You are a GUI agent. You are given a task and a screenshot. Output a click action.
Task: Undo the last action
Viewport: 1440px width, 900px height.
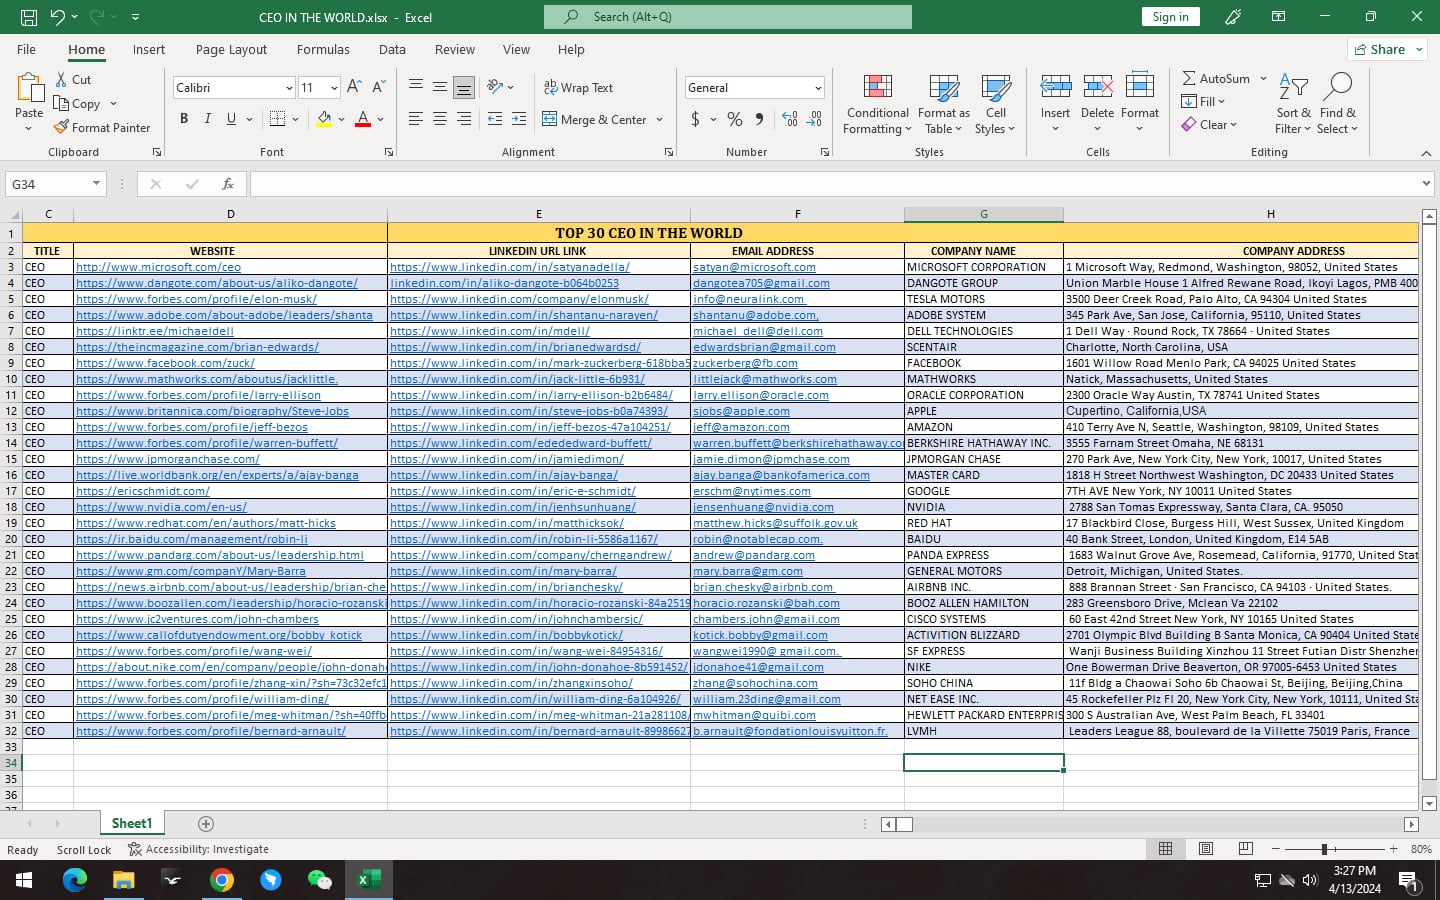pos(57,17)
